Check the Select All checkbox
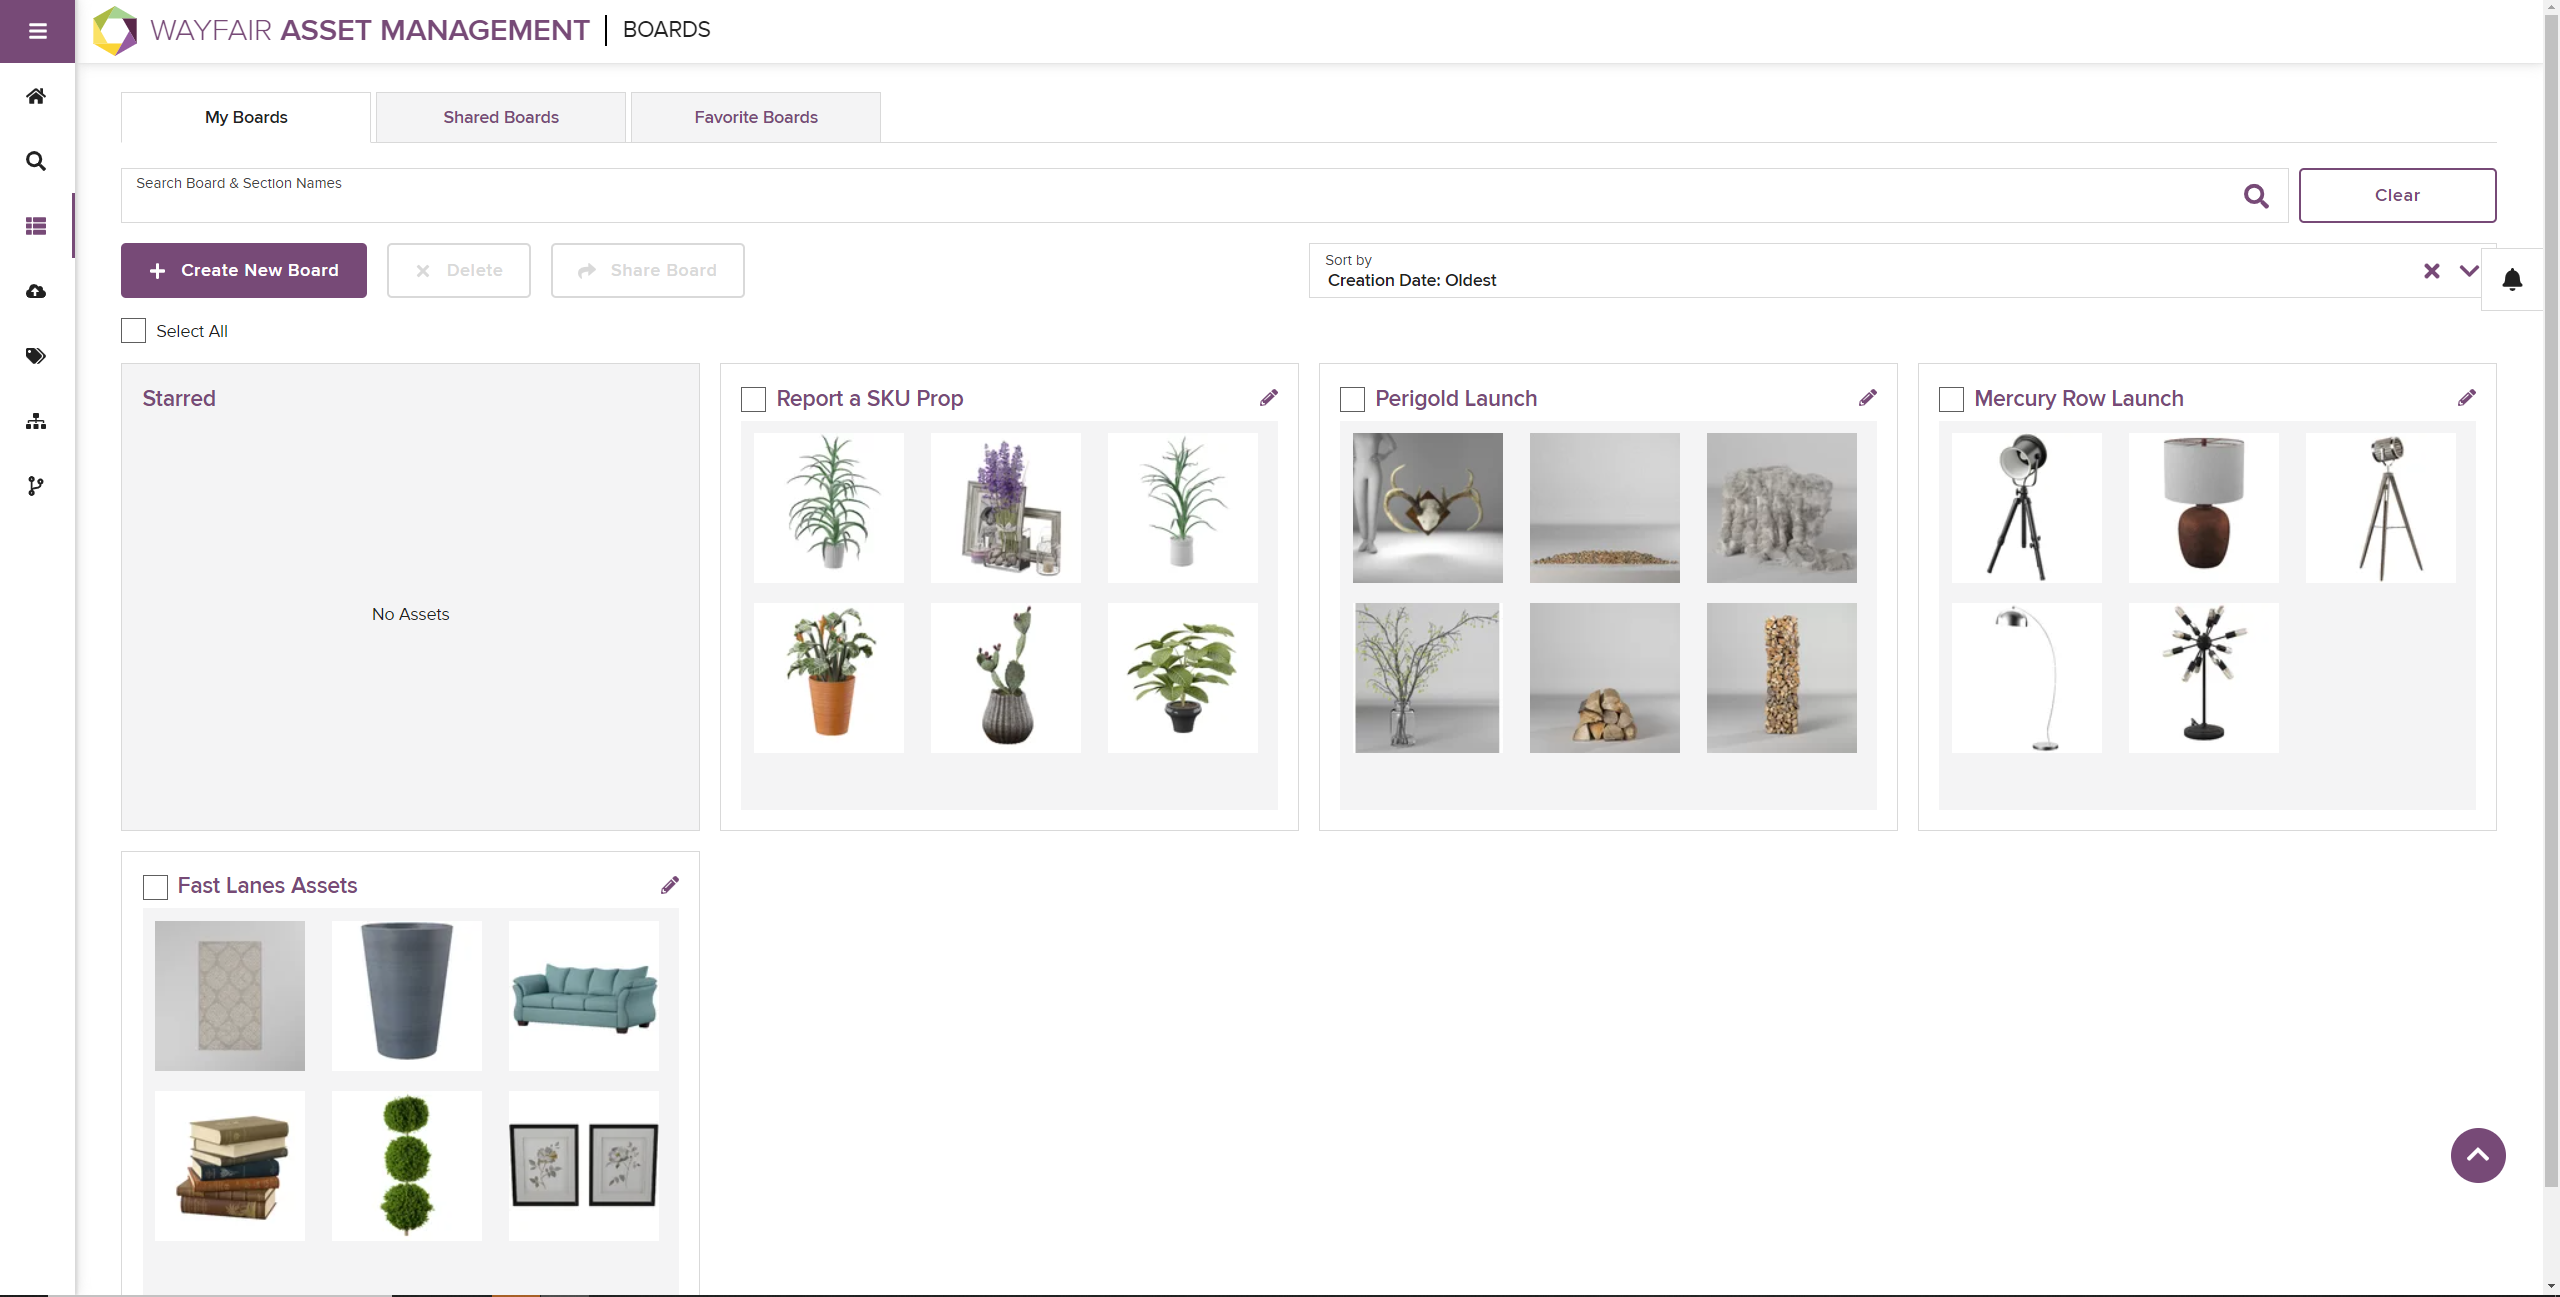The image size is (2560, 1297). click(x=133, y=331)
